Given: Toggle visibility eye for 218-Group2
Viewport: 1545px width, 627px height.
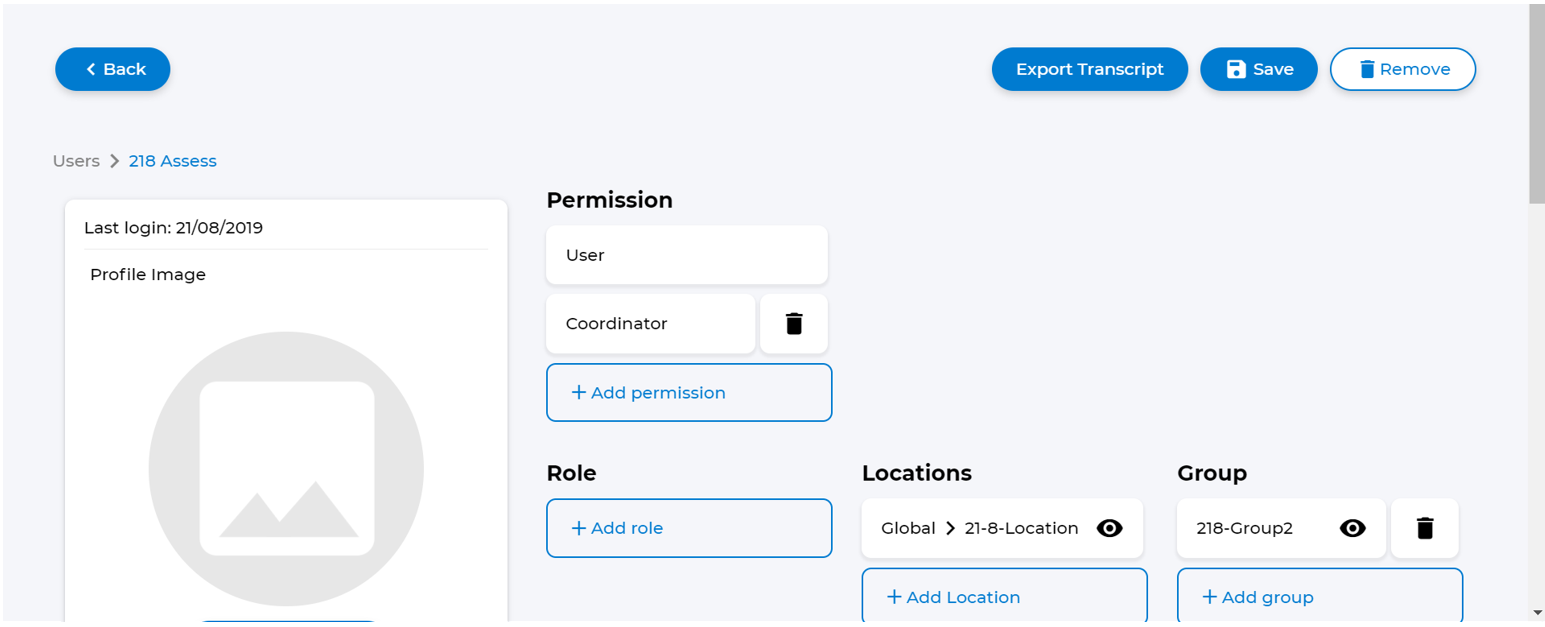Looking at the screenshot, I should 1353,528.
